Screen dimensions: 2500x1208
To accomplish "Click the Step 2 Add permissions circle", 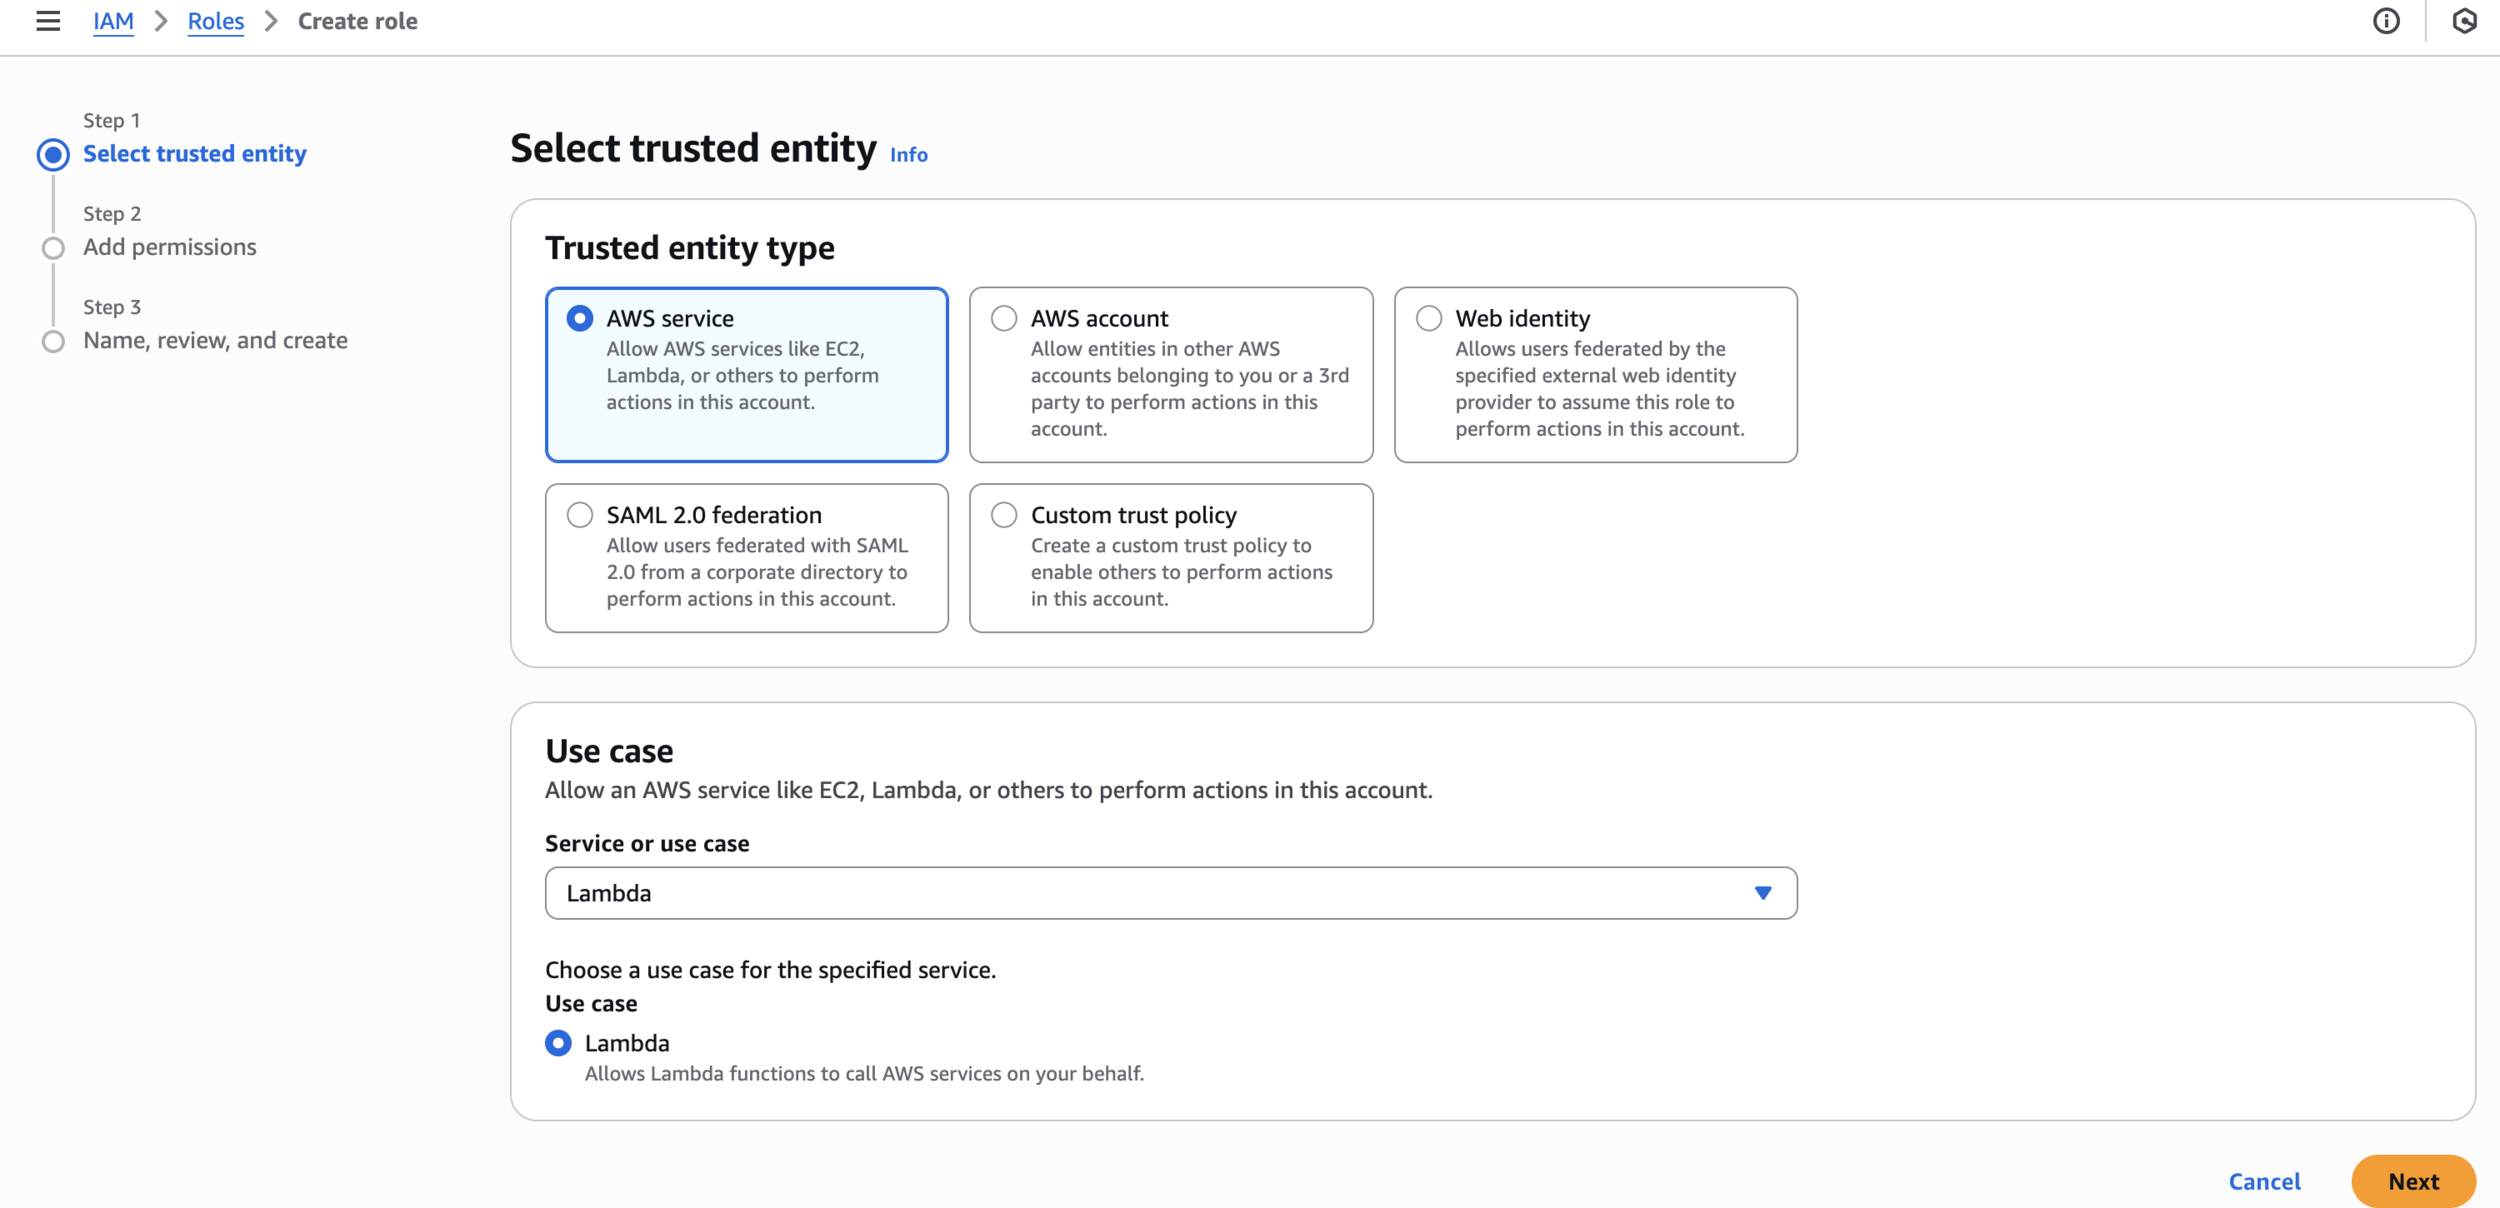I will coord(53,248).
